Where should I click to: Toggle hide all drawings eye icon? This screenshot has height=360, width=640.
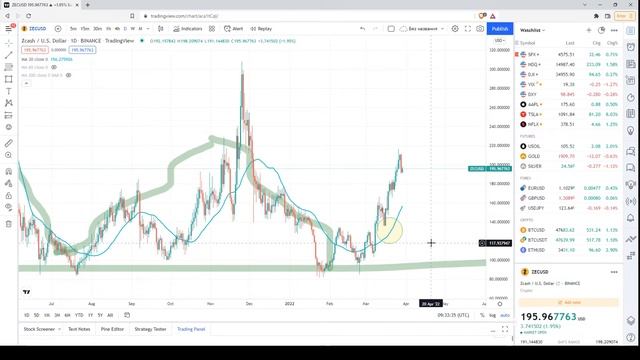click(9, 207)
